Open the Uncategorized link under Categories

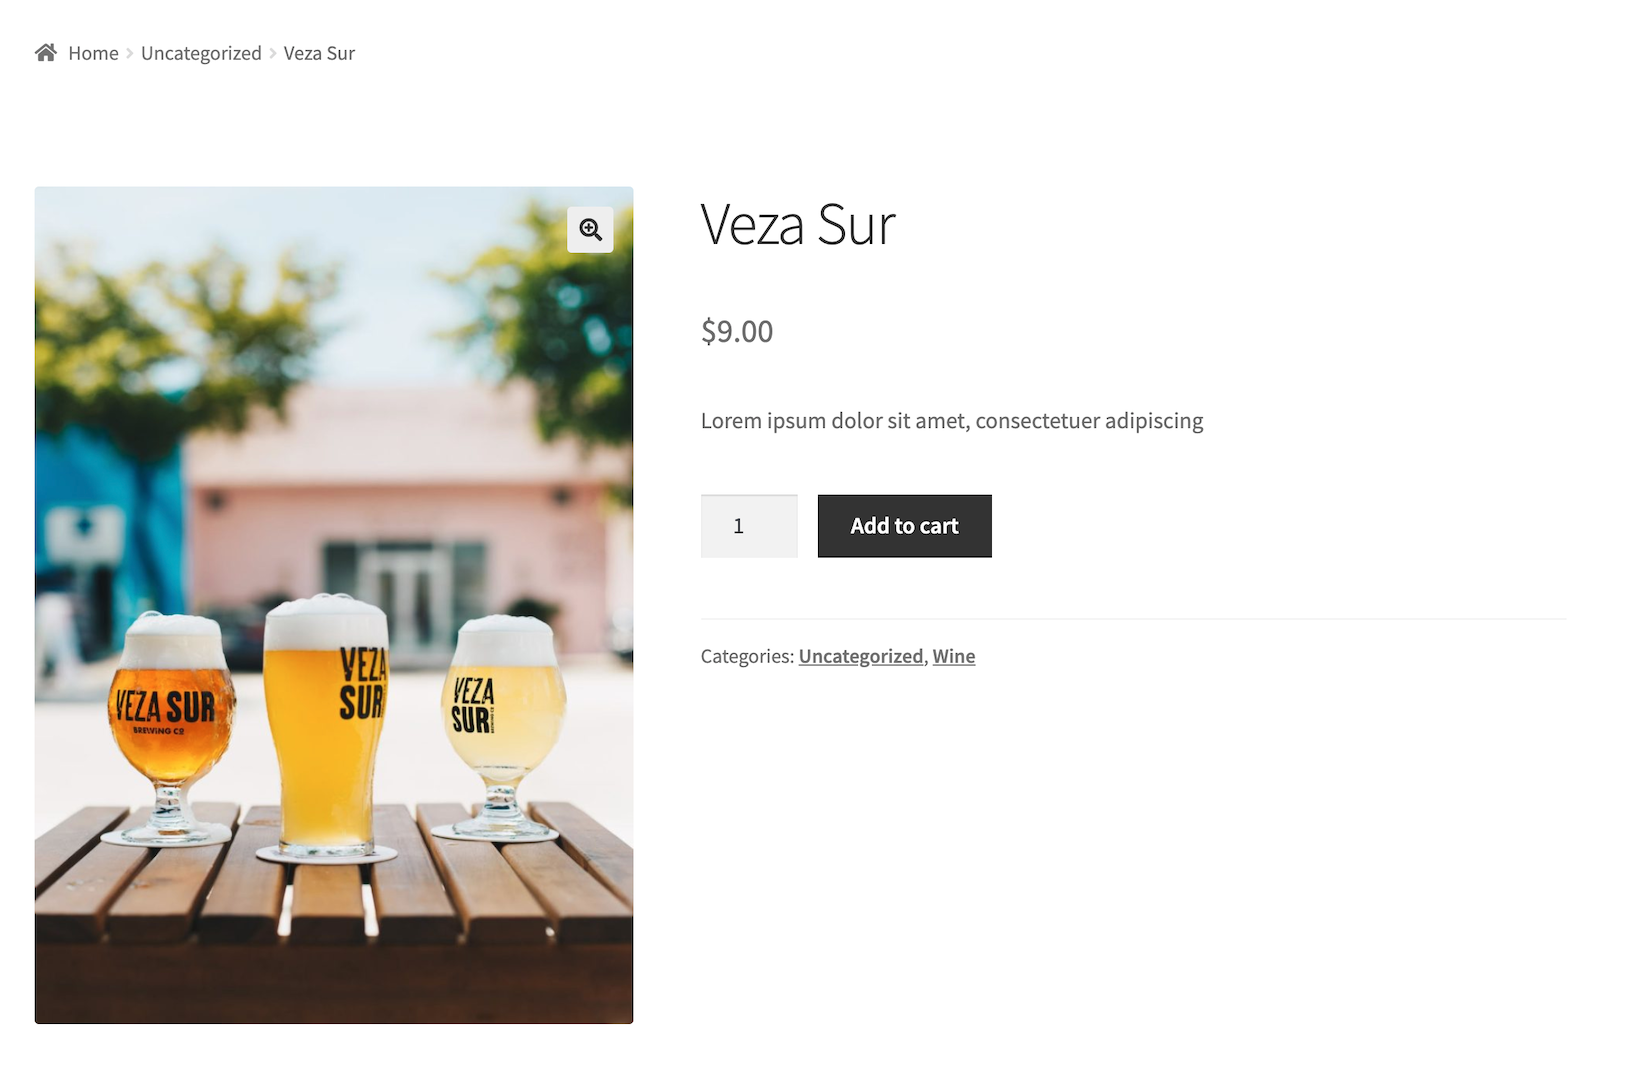click(x=861, y=656)
